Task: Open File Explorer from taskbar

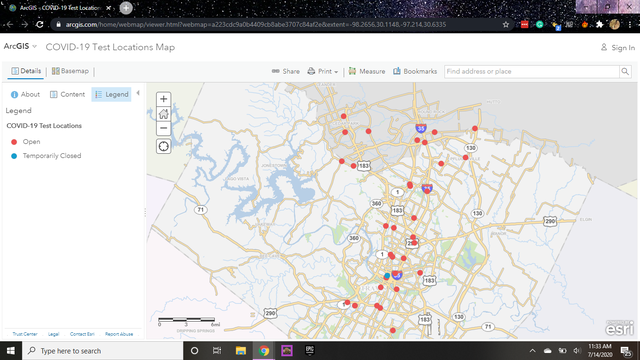Action: click(240, 351)
